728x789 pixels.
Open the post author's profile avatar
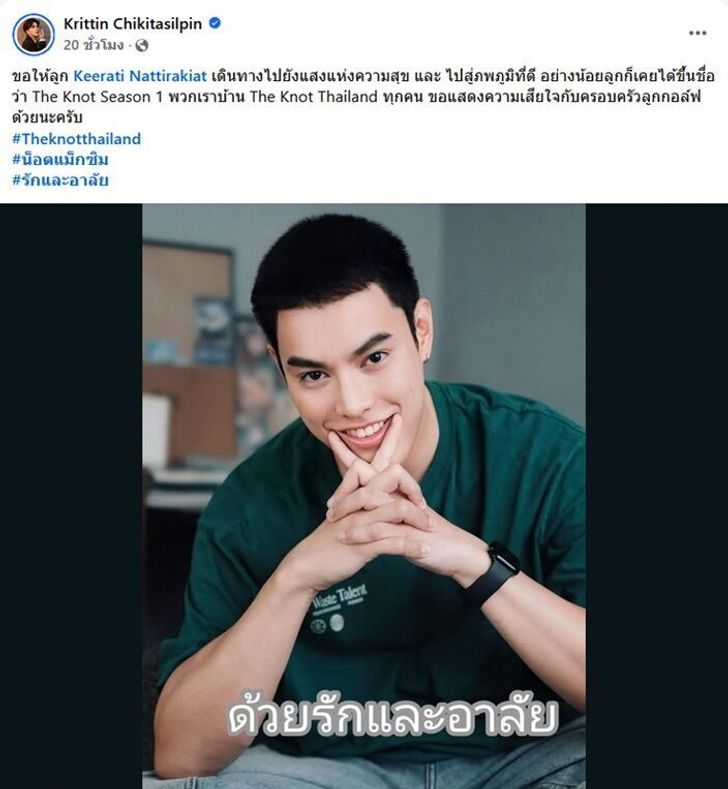pos(33,34)
